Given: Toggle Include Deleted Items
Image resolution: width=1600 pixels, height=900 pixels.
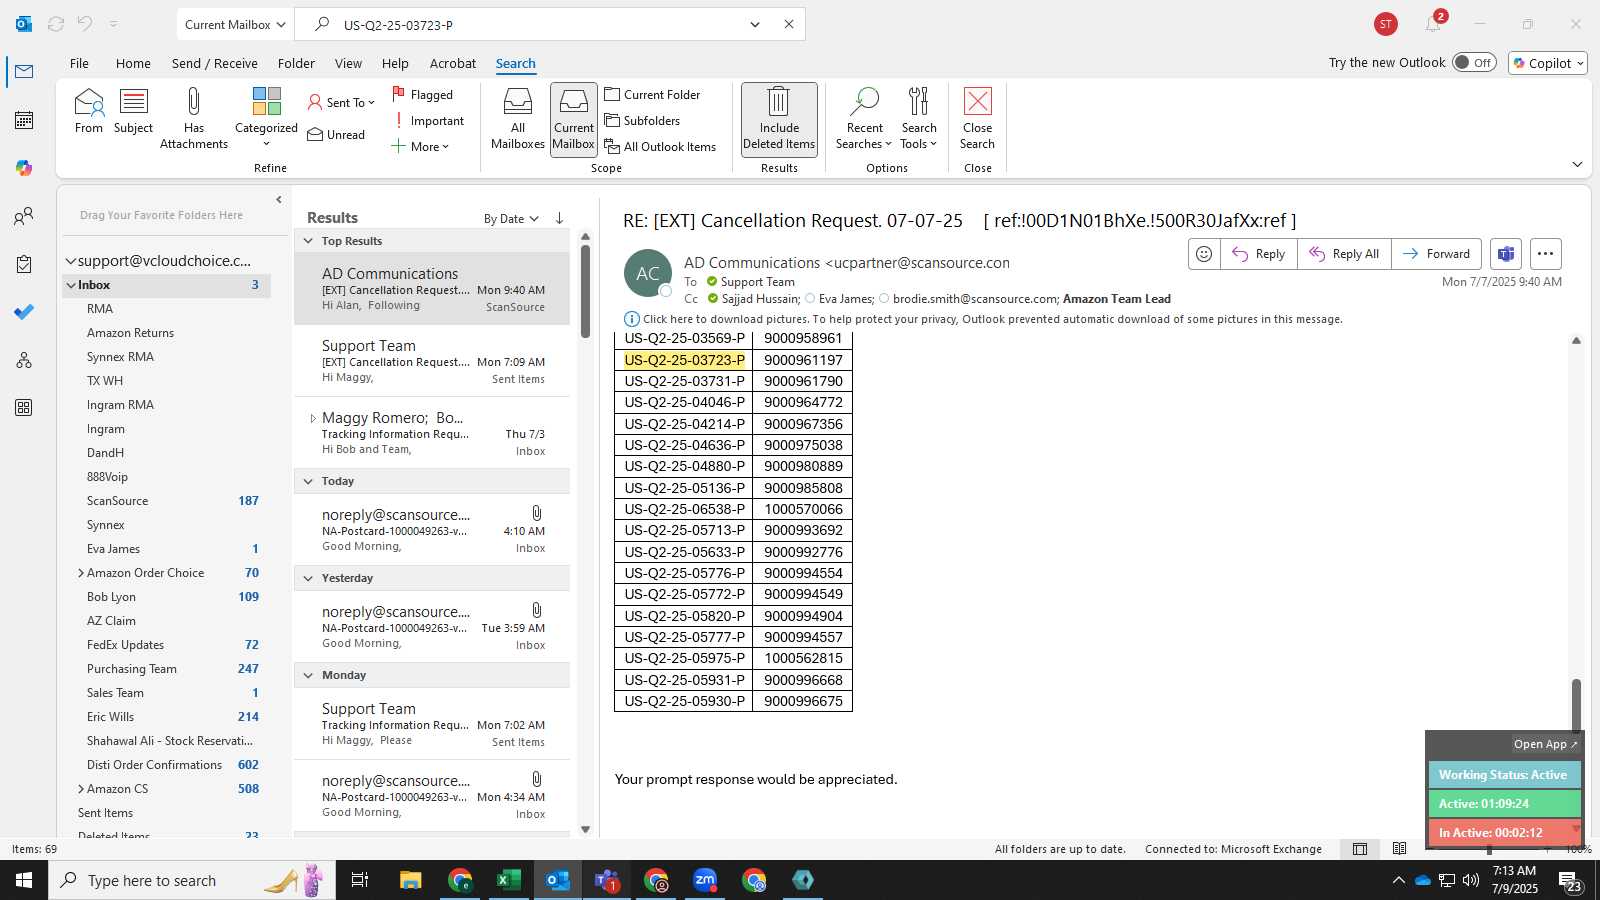Looking at the screenshot, I should 779,118.
